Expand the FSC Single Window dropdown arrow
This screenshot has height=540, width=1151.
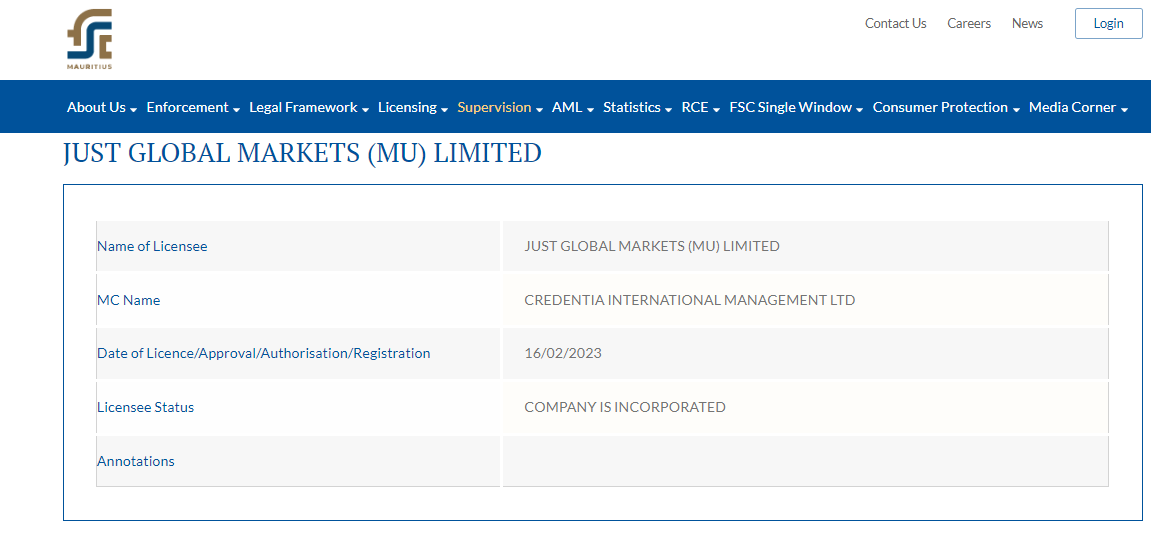click(x=860, y=109)
